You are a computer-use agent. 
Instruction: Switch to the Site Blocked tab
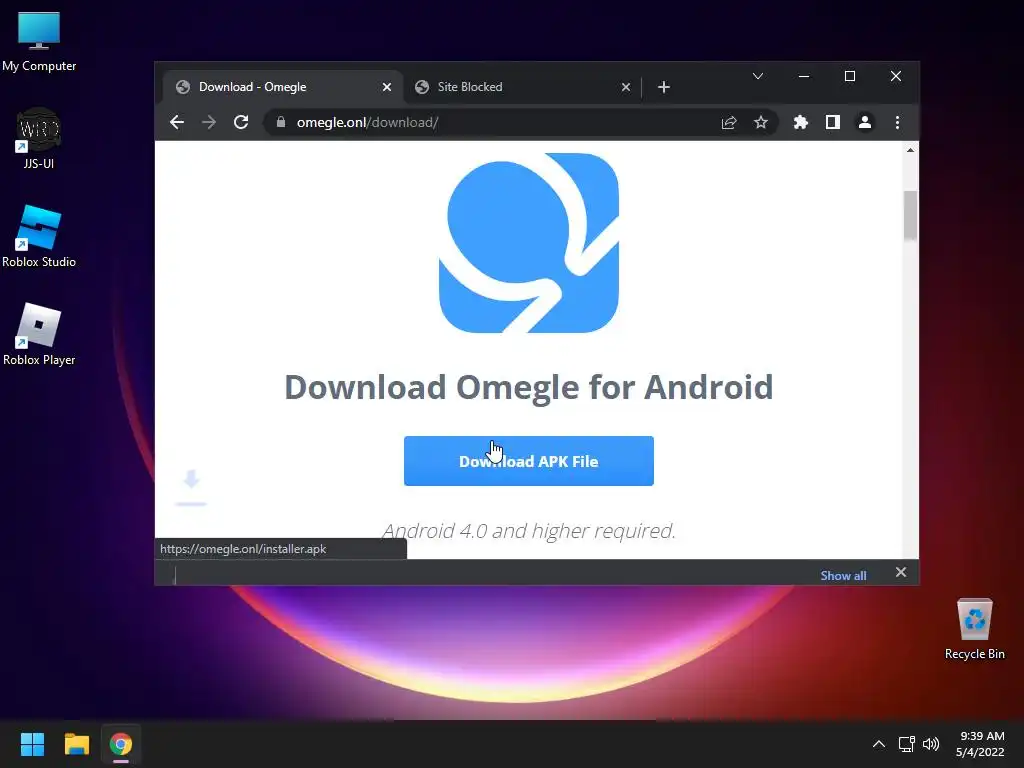point(522,87)
